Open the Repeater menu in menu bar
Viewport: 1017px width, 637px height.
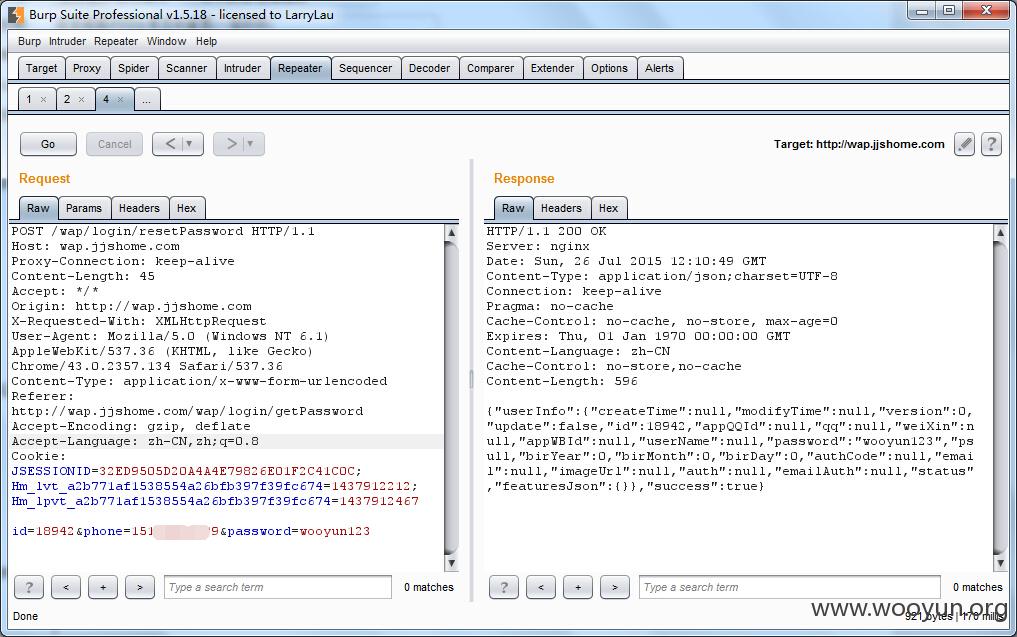[x=115, y=41]
